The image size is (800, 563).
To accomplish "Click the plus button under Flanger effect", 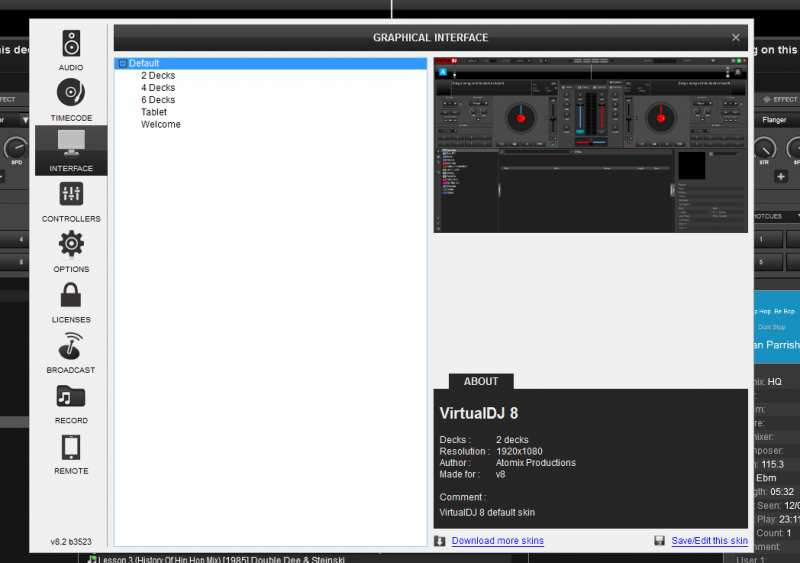I will click(781, 177).
